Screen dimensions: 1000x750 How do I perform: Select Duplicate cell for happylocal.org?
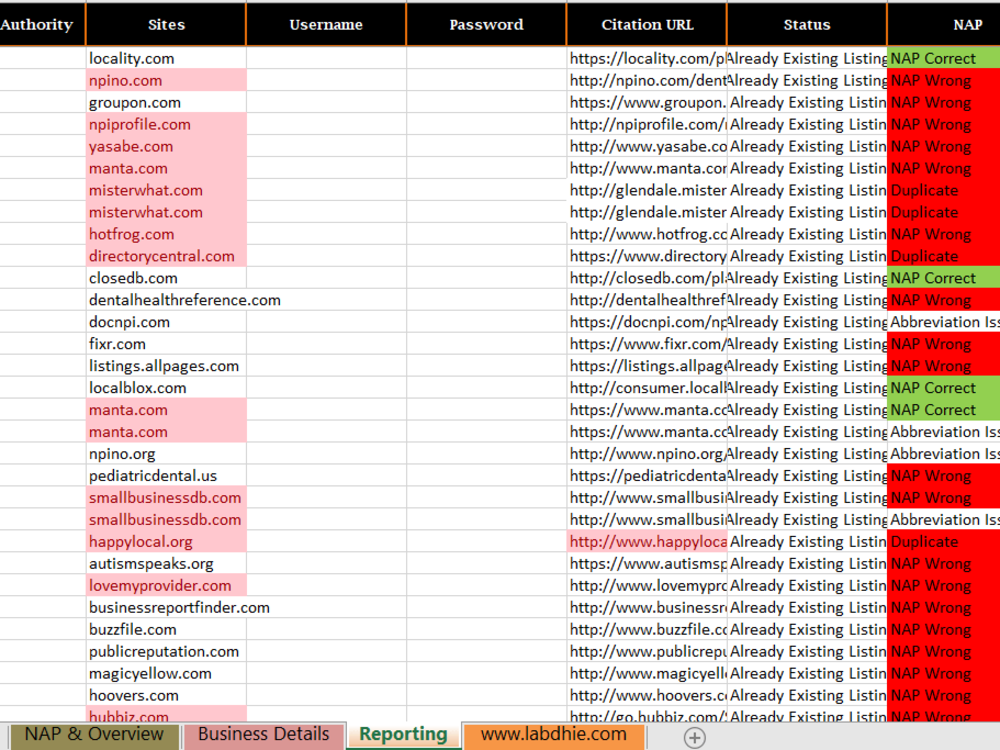click(944, 542)
